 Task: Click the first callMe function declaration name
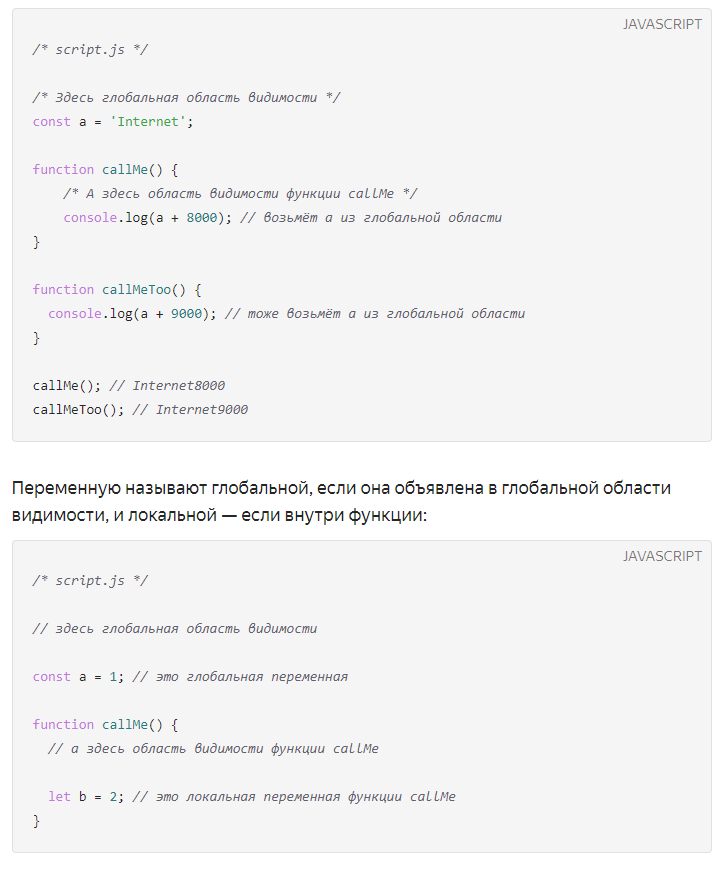125,170
